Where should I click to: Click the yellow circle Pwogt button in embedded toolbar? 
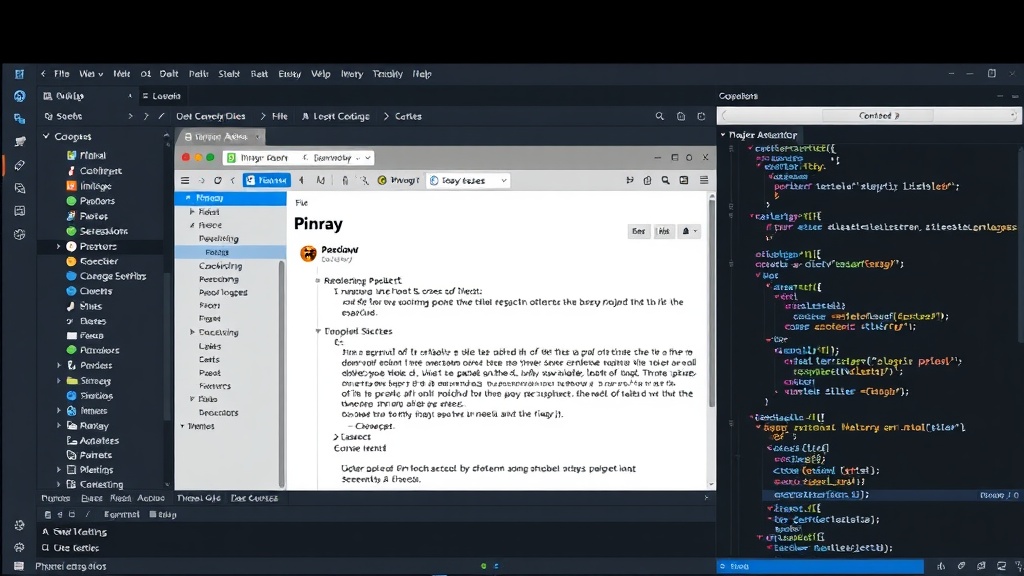(x=398, y=180)
